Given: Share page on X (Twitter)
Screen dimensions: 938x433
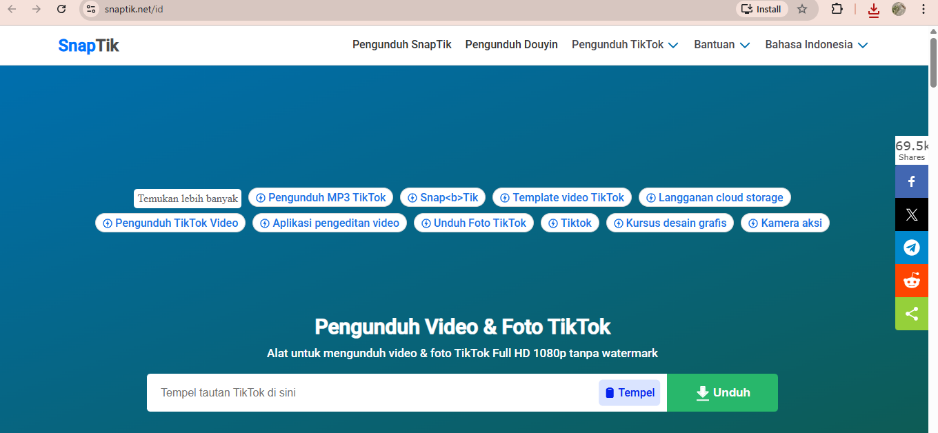Looking at the screenshot, I should pyautogui.click(x=911, y=214).
